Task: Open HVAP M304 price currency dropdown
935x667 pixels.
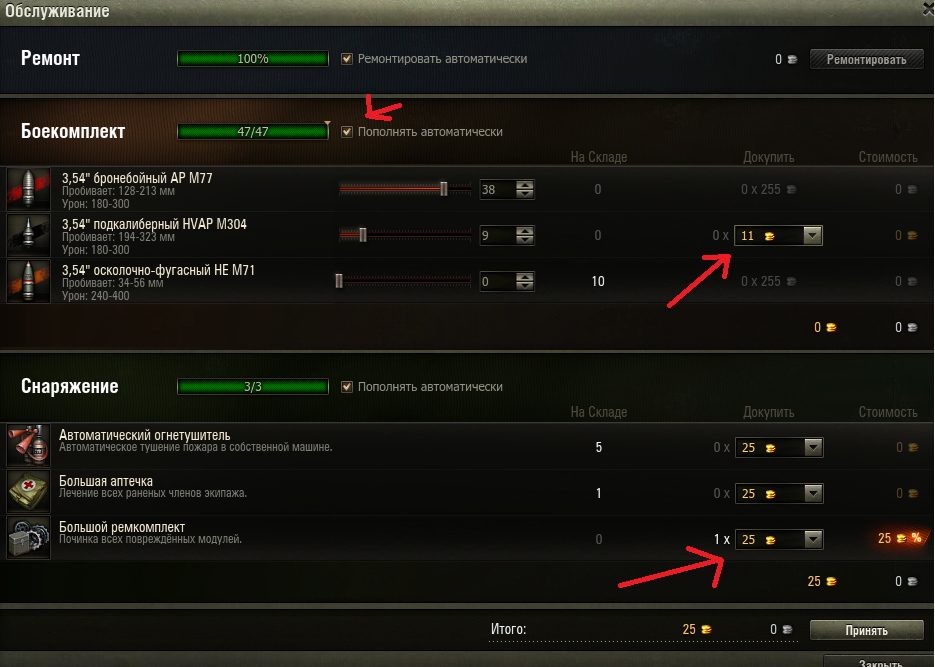Action: (x=813, y=235)
